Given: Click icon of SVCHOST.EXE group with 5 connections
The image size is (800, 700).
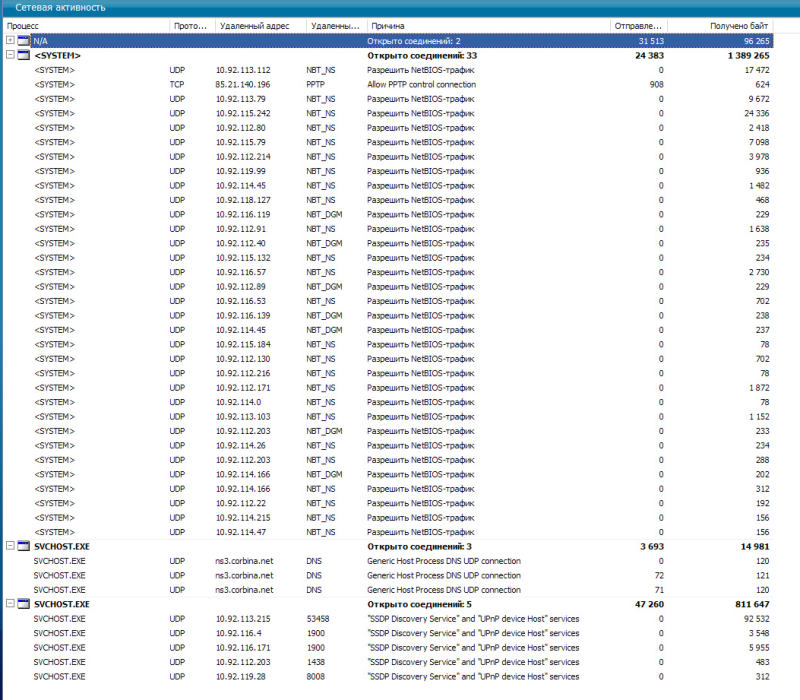Looking at the screenshot, I should click(24, 605).
